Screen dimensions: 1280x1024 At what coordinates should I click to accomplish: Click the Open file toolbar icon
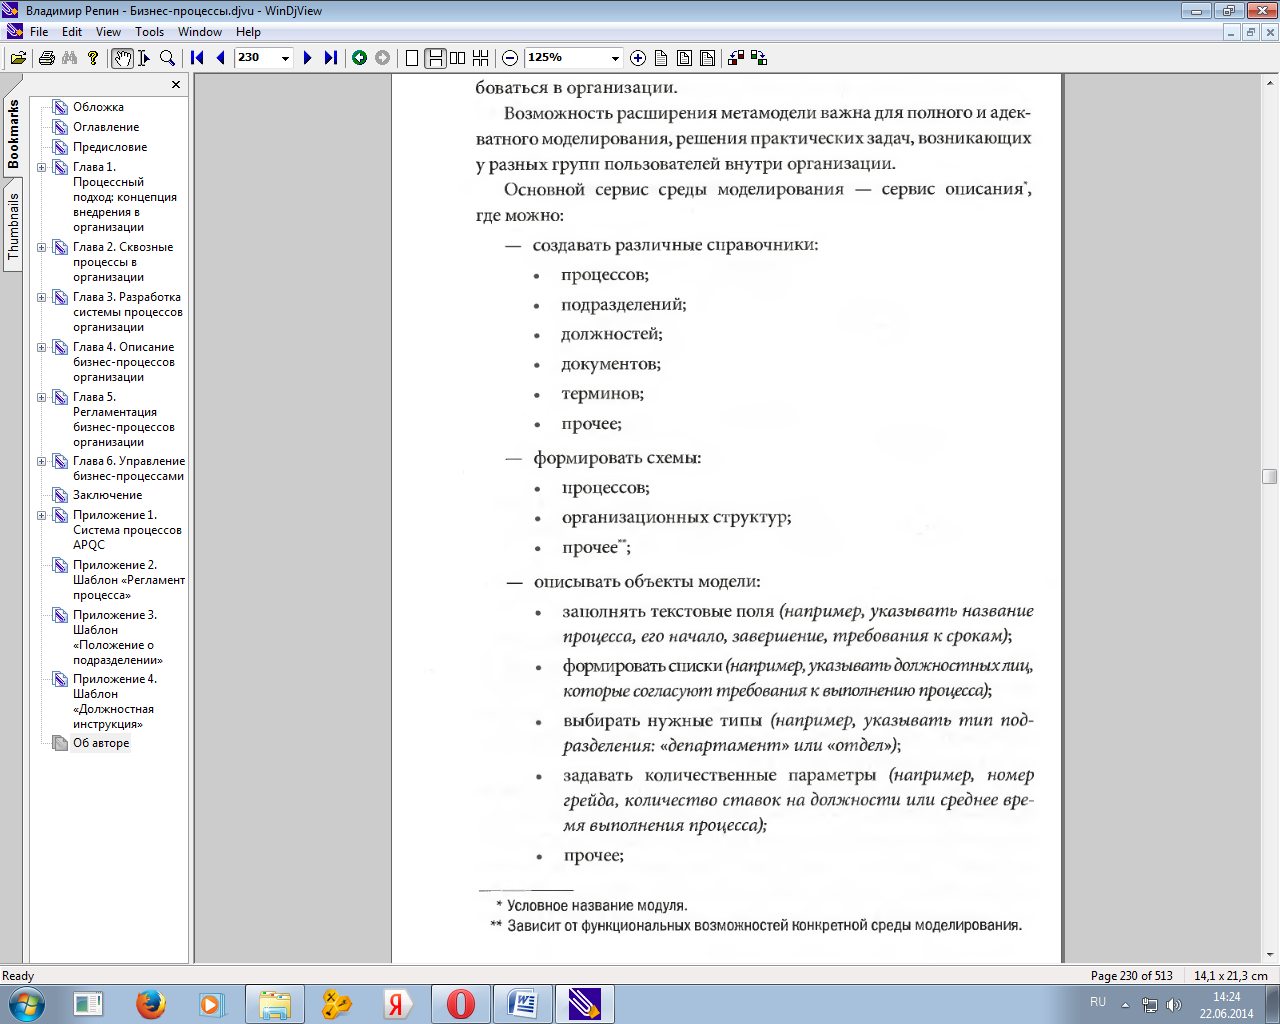coord(18,58)
